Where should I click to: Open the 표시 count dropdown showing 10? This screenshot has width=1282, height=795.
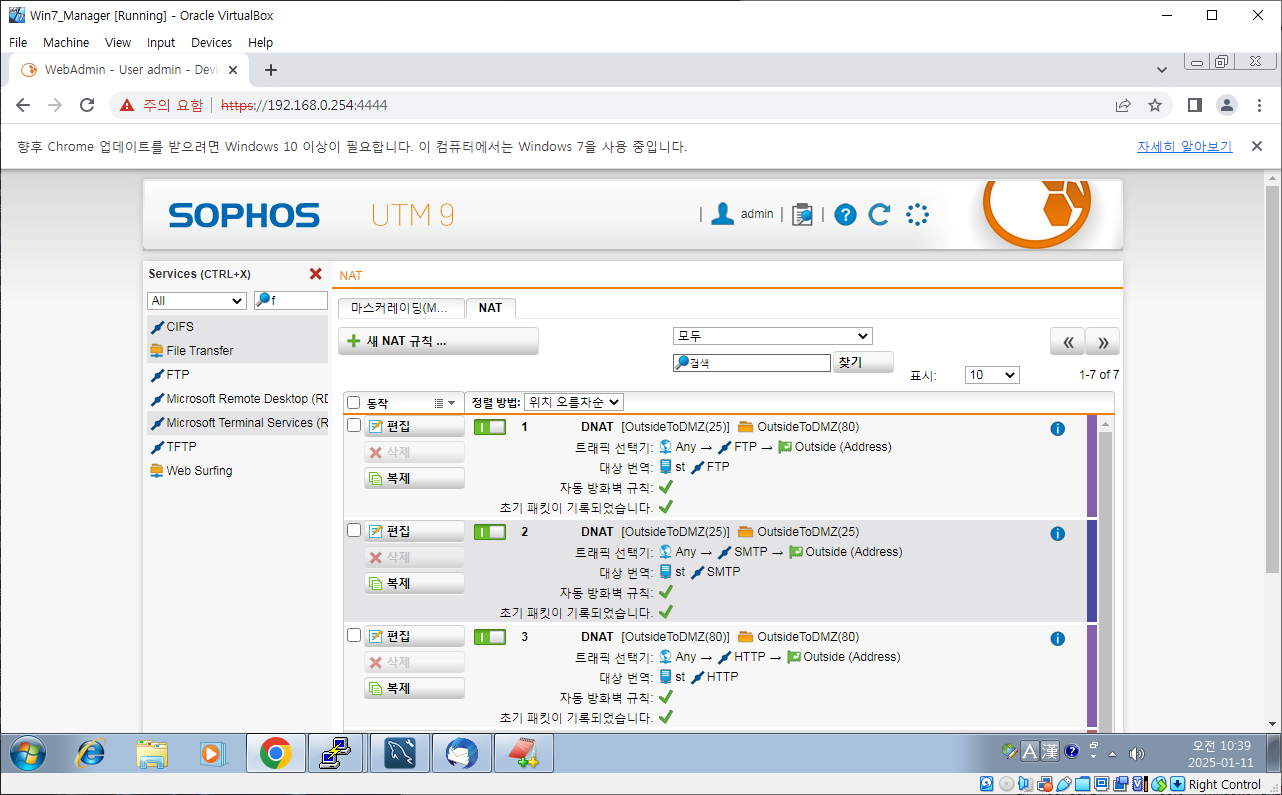click(x=992, y=375)
